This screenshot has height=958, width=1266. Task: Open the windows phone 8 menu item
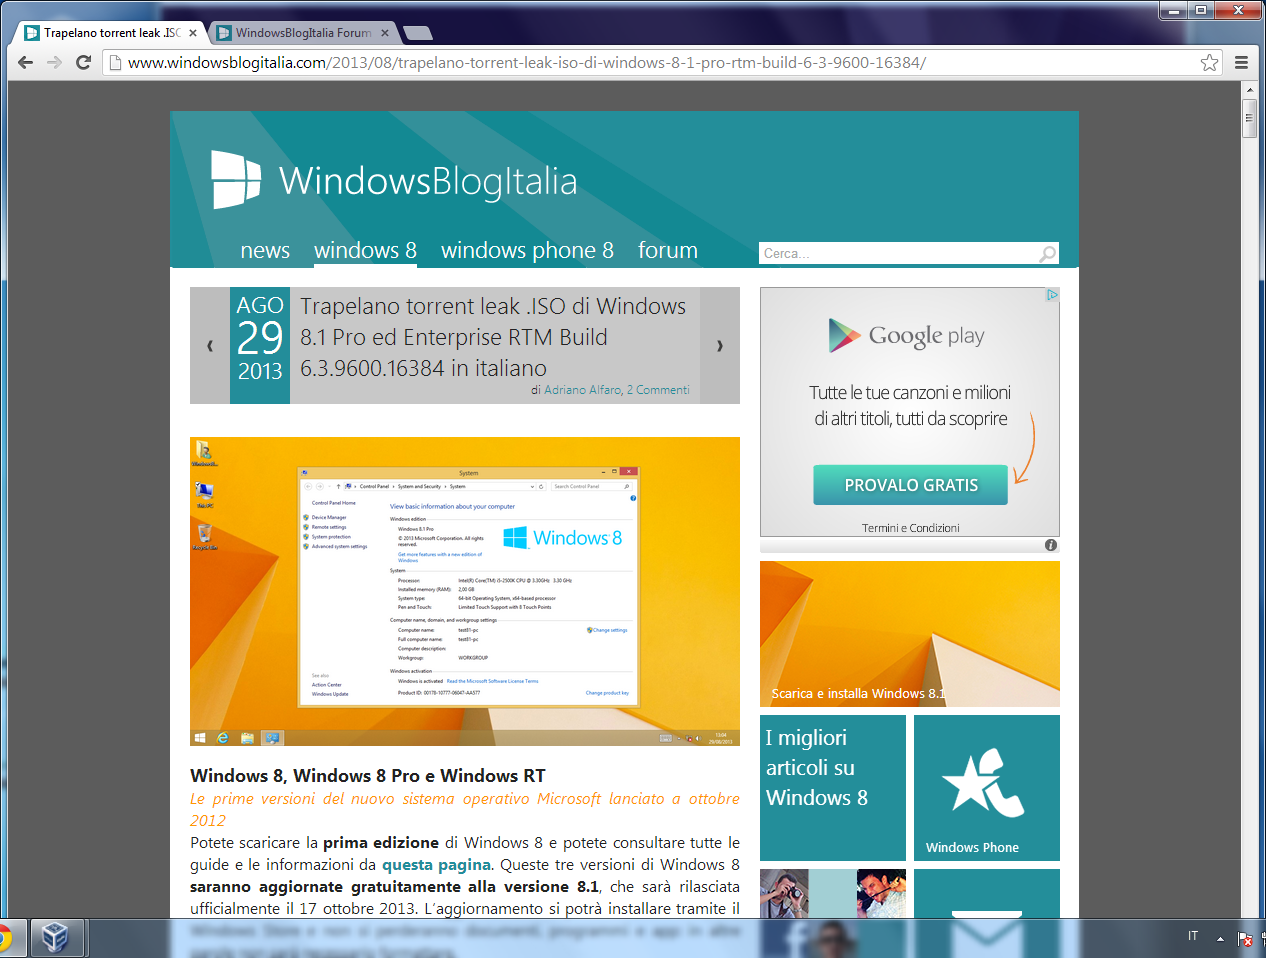(x=527, y=250)
